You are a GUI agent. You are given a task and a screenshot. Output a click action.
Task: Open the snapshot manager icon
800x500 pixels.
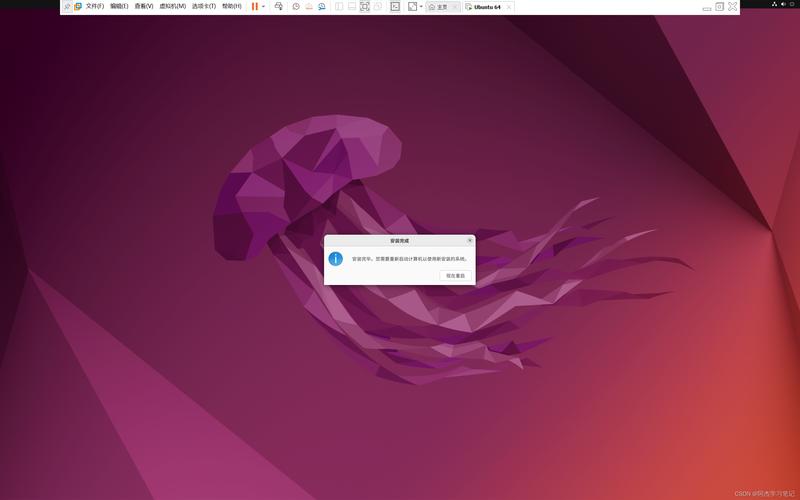321,7
